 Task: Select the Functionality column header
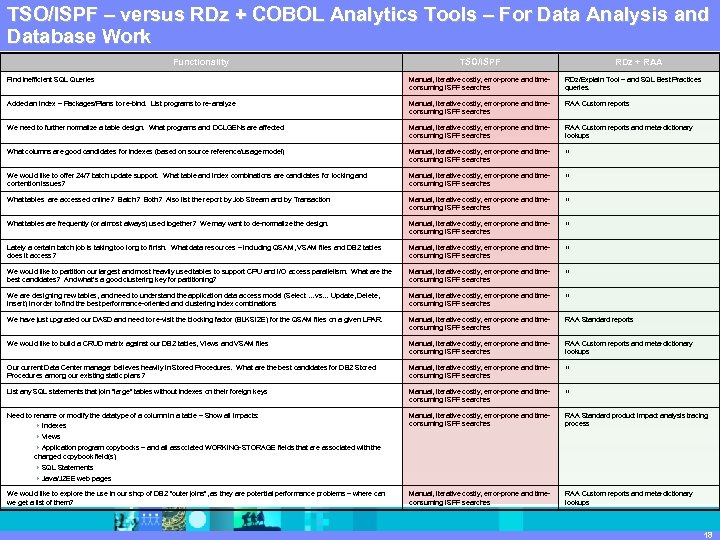(201, 62)
